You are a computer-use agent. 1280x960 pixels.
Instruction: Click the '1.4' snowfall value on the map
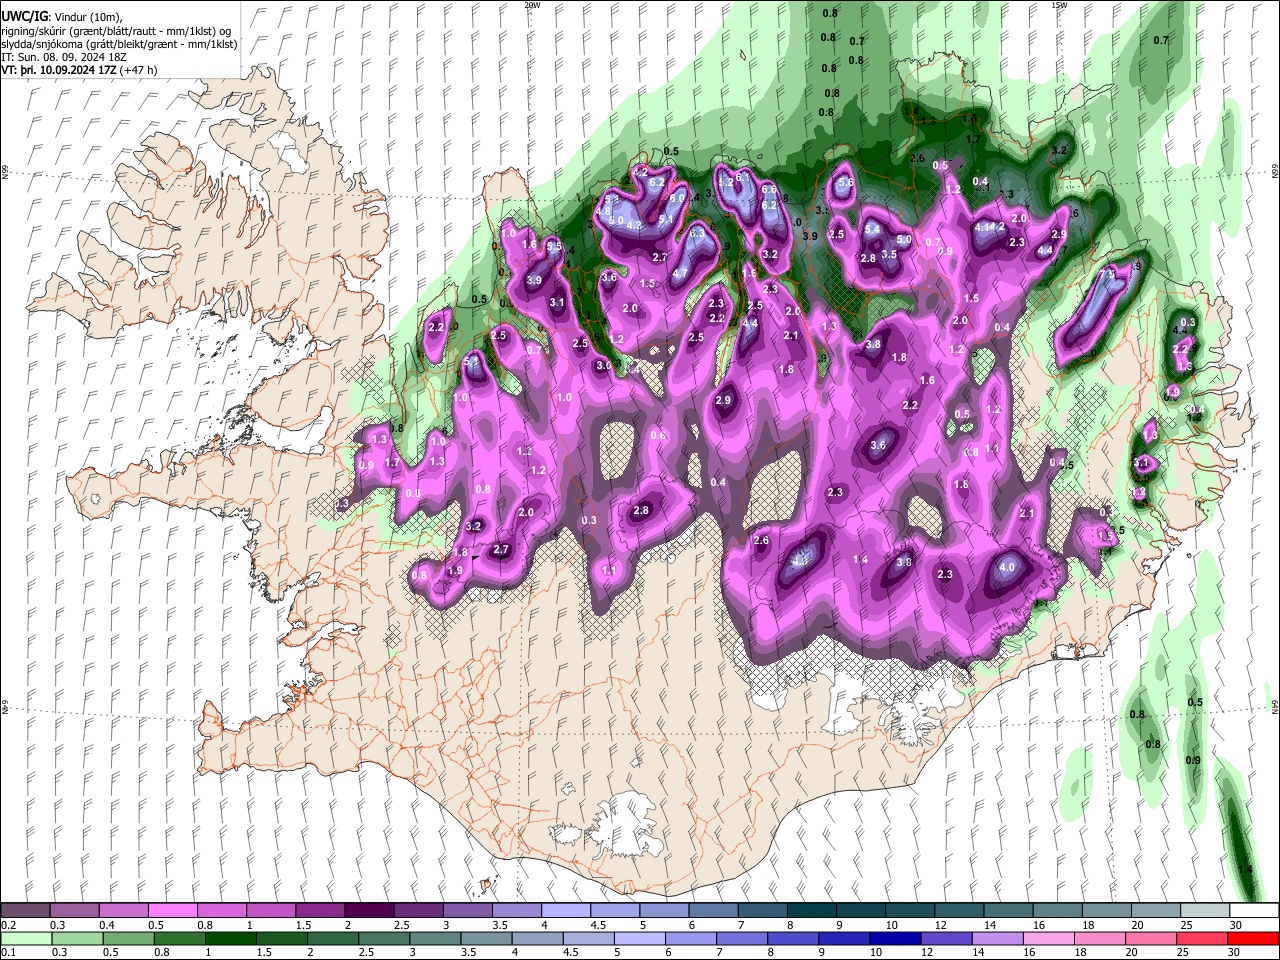[860, 560]
